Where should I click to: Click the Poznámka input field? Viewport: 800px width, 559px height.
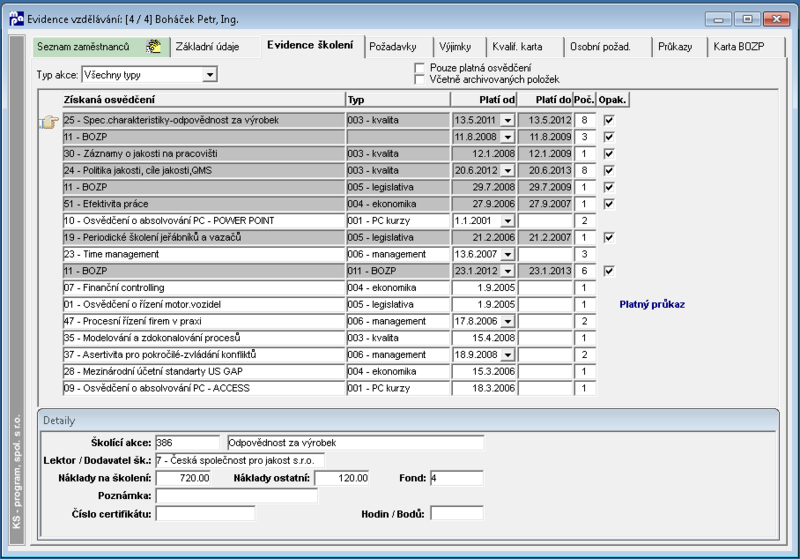(x=236, y=496)
